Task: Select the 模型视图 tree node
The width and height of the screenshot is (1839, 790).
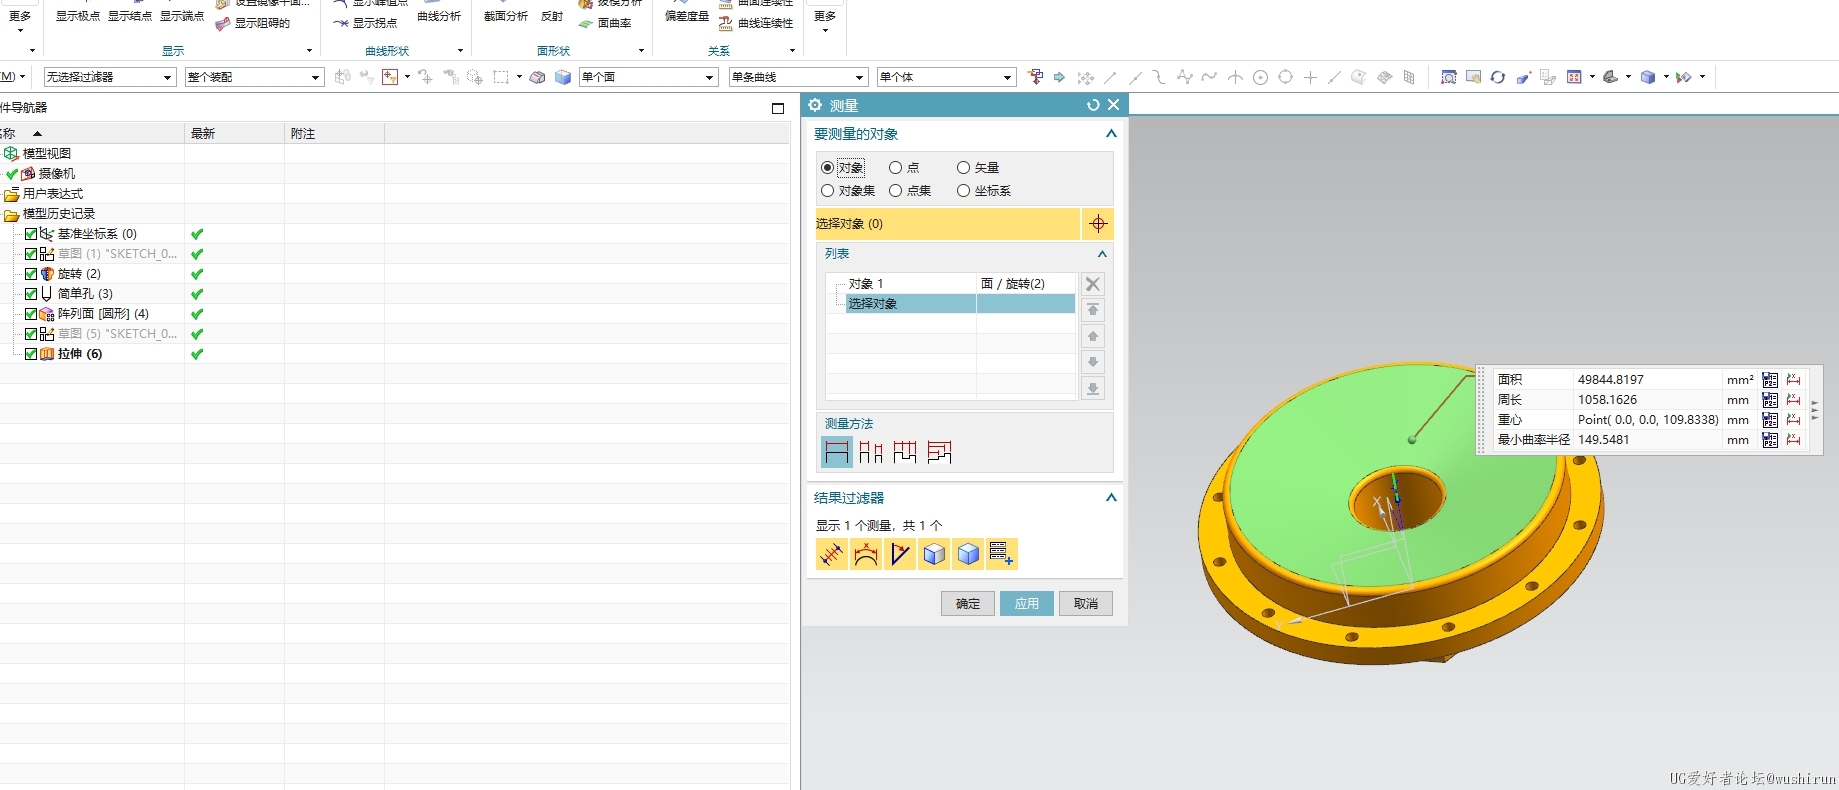Action: (x=47, y=154)
